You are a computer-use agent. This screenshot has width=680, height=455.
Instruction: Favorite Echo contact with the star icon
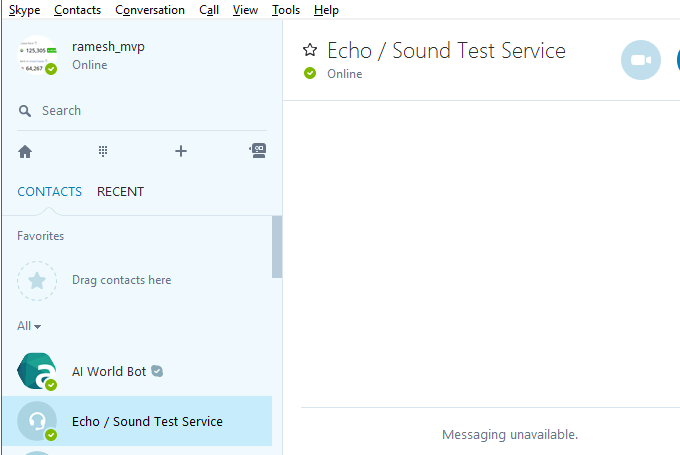(310, 50)
